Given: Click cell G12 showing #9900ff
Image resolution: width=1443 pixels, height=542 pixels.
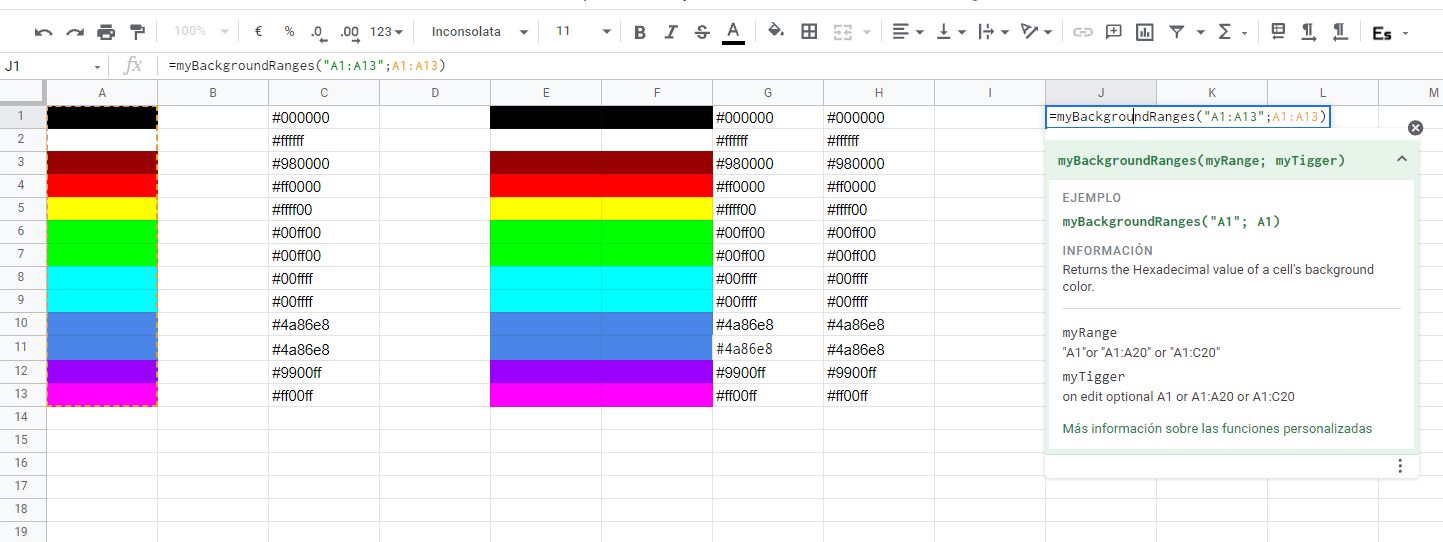Looking at the screenshot, I should point(768,372).
